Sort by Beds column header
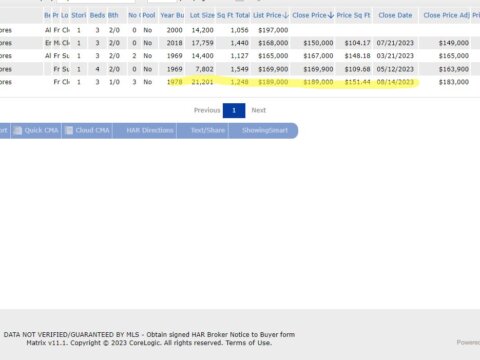The image size is (480, 360). click(97, 15)
